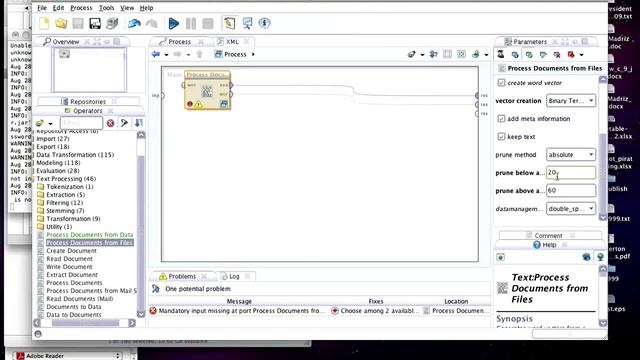640x360 pixels.
Task: Toggle add meta information checkbox
Action: click(501, 119)
